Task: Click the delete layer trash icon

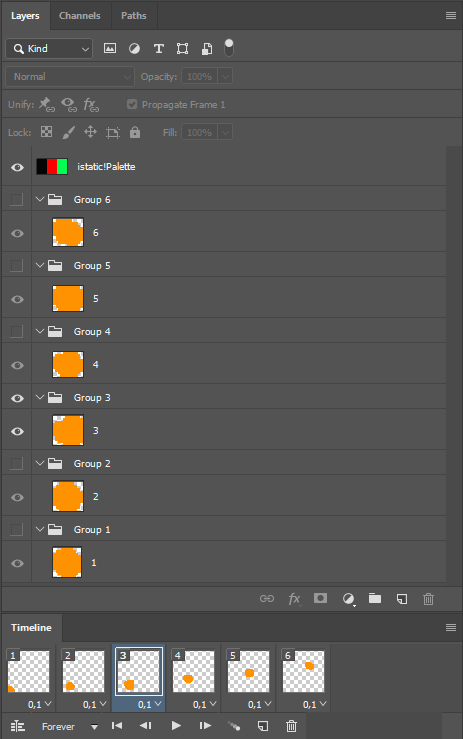Action: pyautogui.click(x=428, y=599)
